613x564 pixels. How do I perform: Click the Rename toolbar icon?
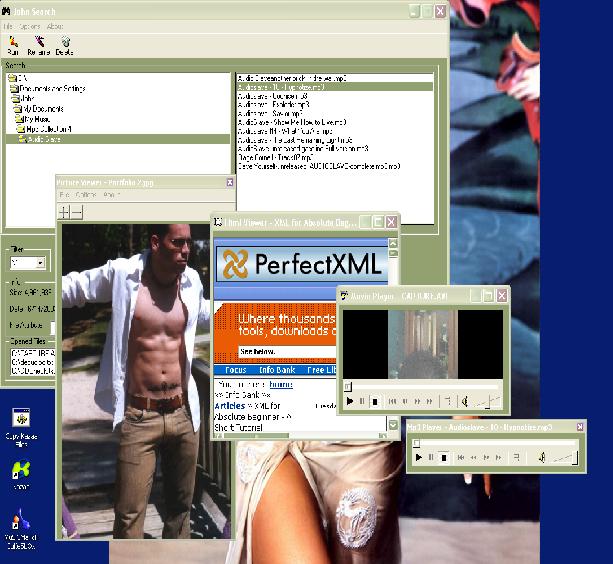39,42
